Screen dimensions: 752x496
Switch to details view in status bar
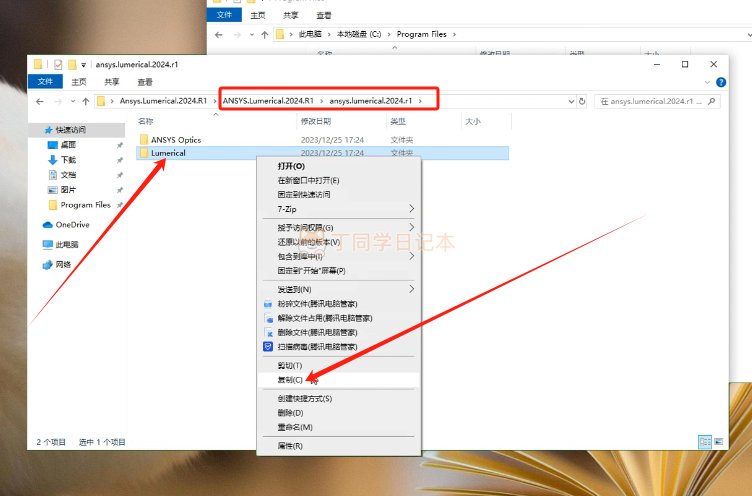704,441
